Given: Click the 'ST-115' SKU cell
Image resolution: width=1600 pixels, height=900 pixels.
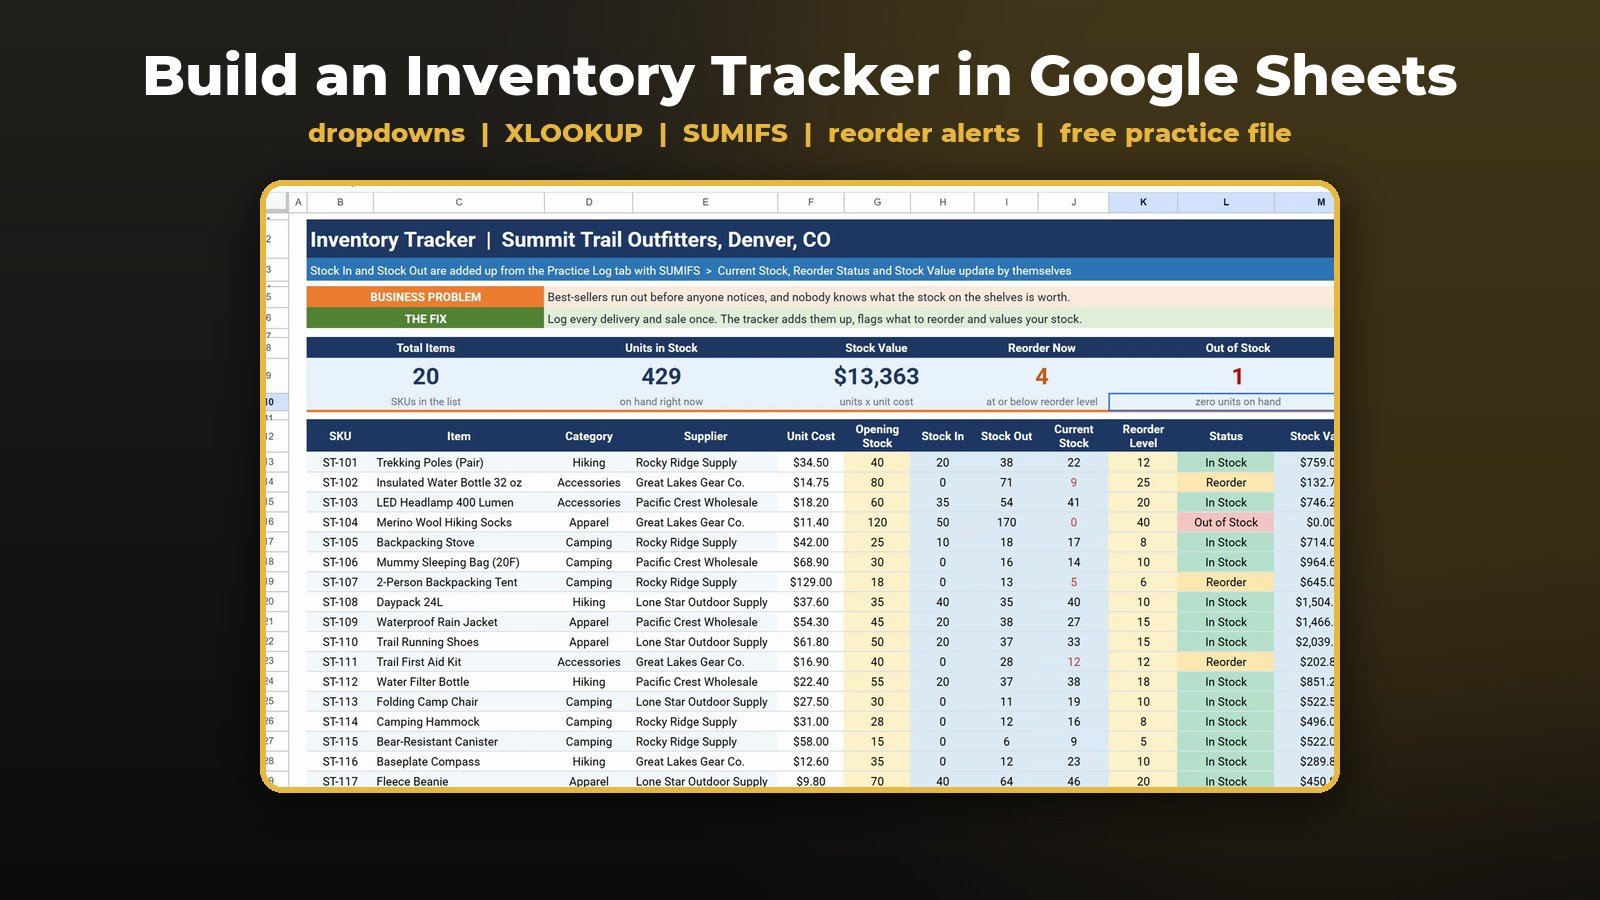Looking at the screenshot, I should click(x=340, y=742).
